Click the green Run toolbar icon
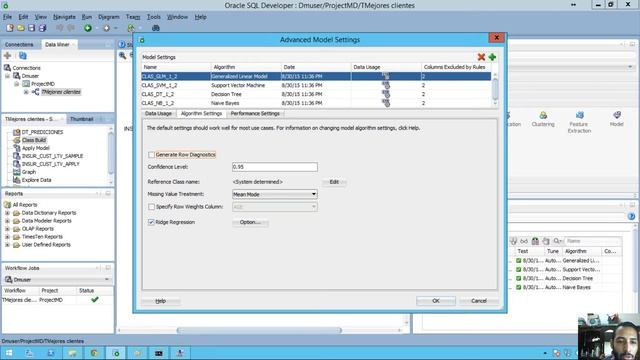The height and width of the screenshot is (360, 640). (88, 28)
